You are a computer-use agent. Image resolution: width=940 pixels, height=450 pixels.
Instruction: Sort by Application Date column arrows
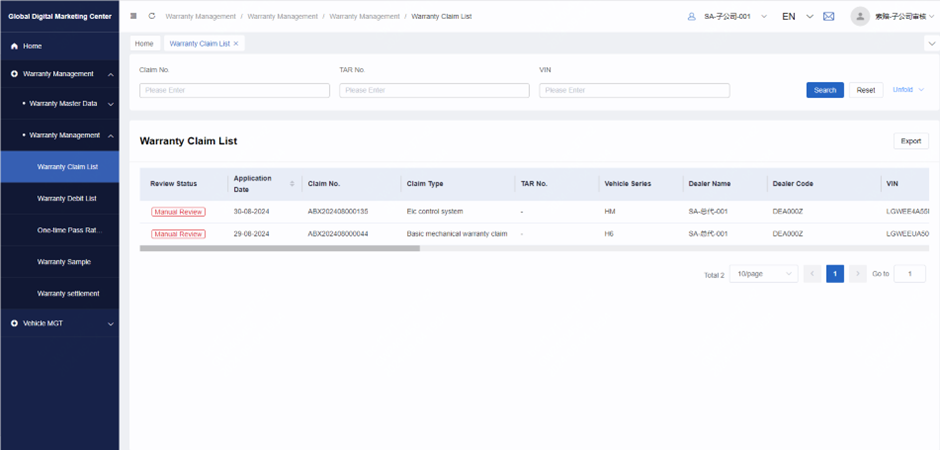tap(293, 183)
